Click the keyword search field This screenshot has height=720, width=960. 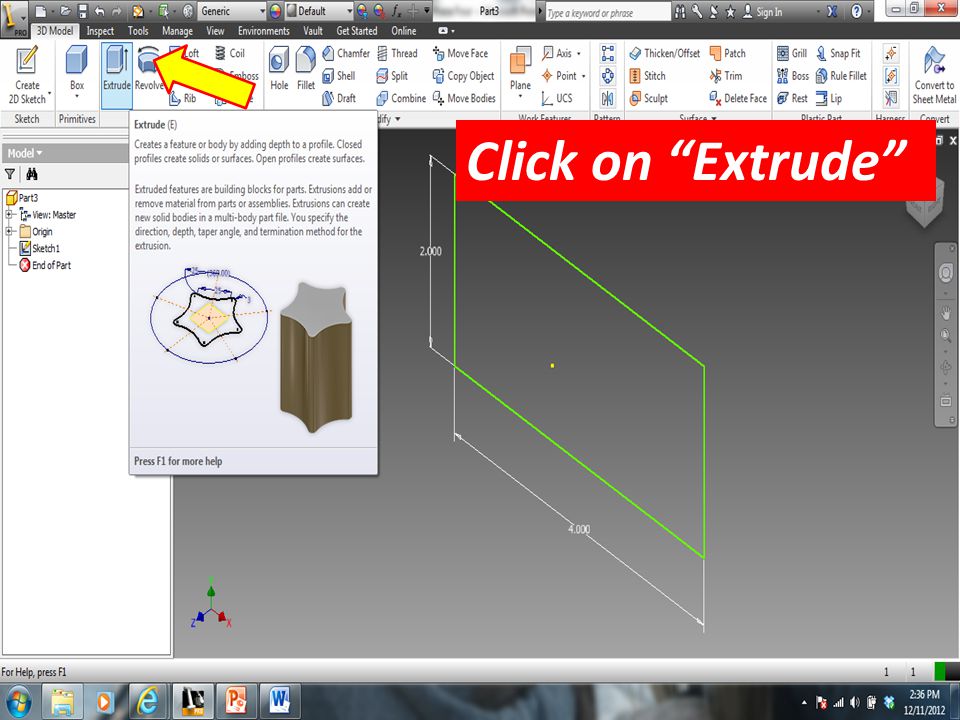click(x=607, y=12)
